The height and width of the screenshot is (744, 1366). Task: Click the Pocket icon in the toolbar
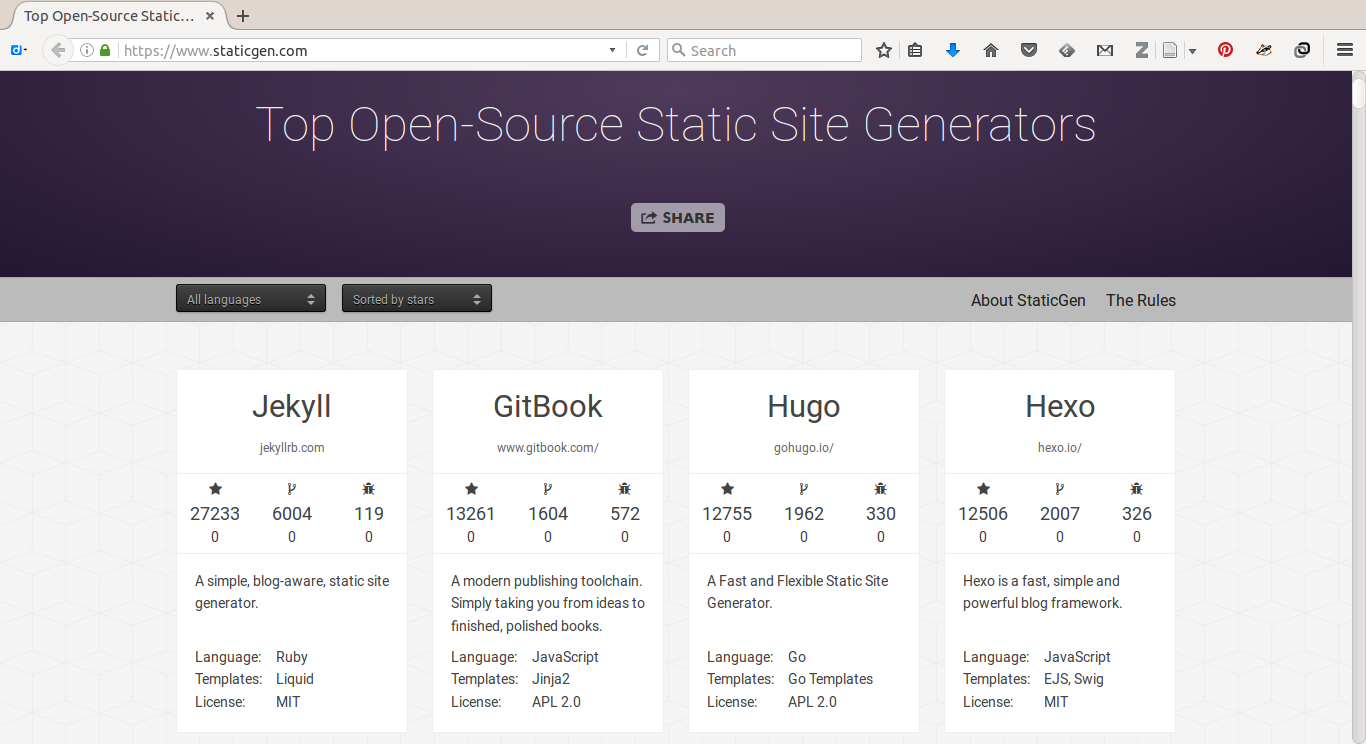[x=1029, y=50]
